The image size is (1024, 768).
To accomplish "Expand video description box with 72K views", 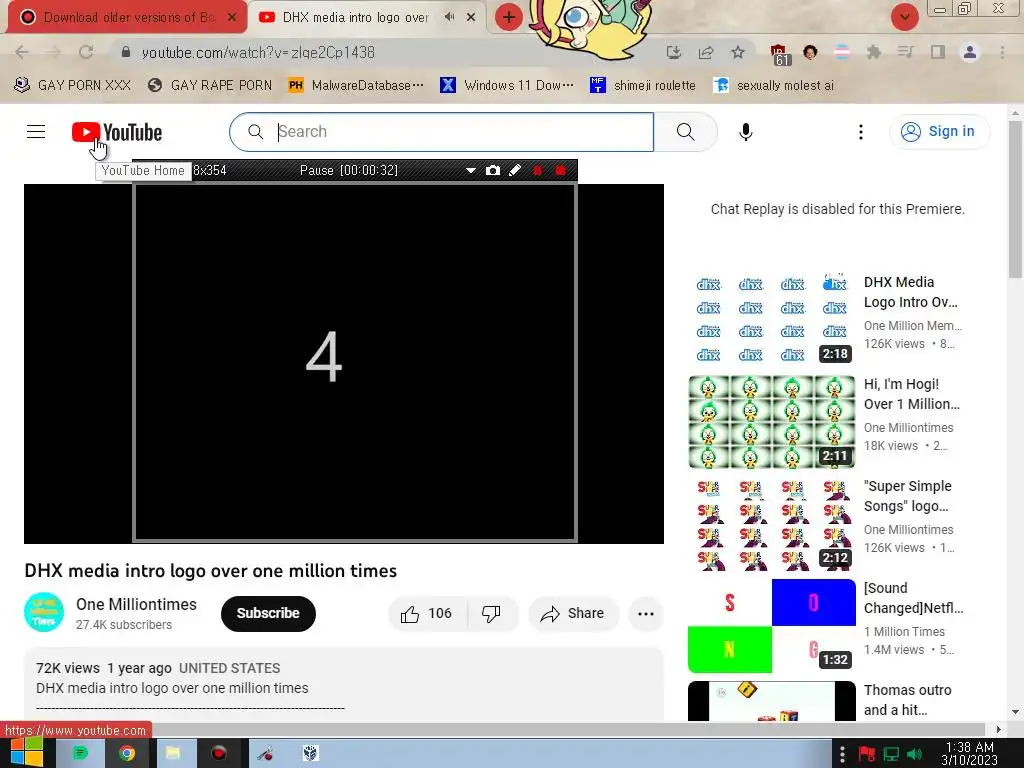I will [344, 684].
